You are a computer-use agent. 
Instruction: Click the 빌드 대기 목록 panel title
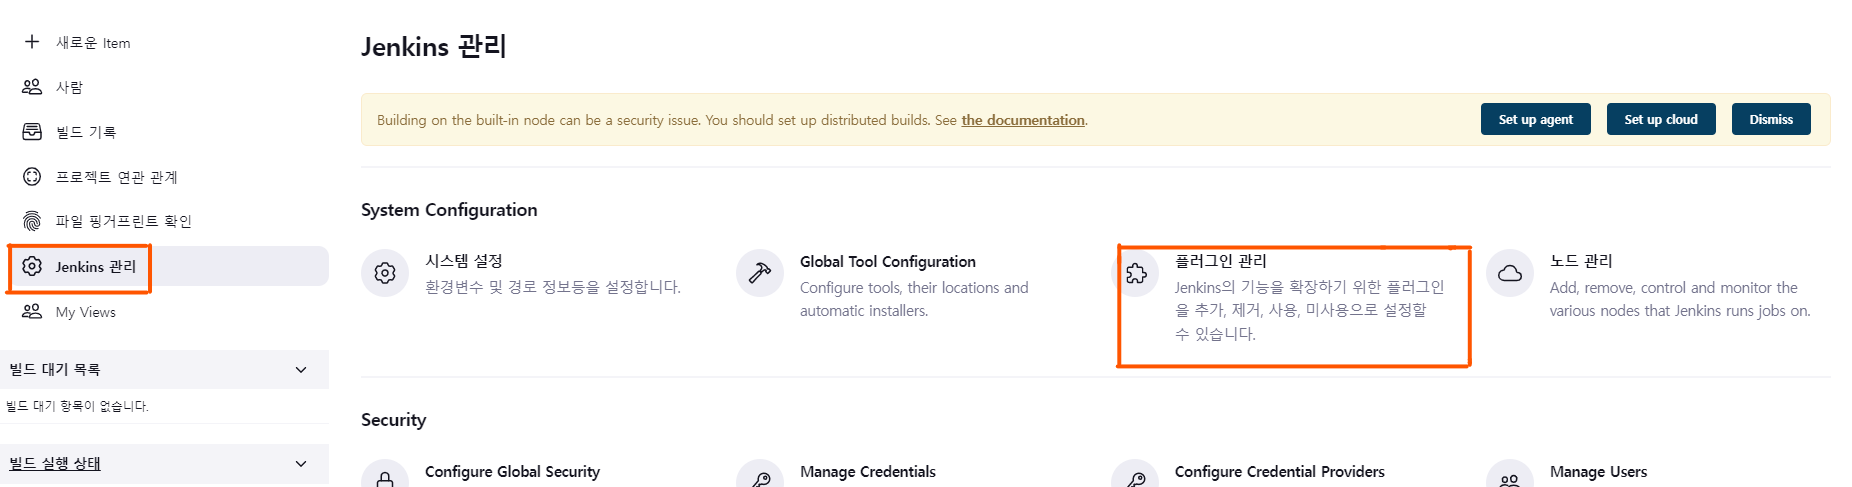coord(55,370)
